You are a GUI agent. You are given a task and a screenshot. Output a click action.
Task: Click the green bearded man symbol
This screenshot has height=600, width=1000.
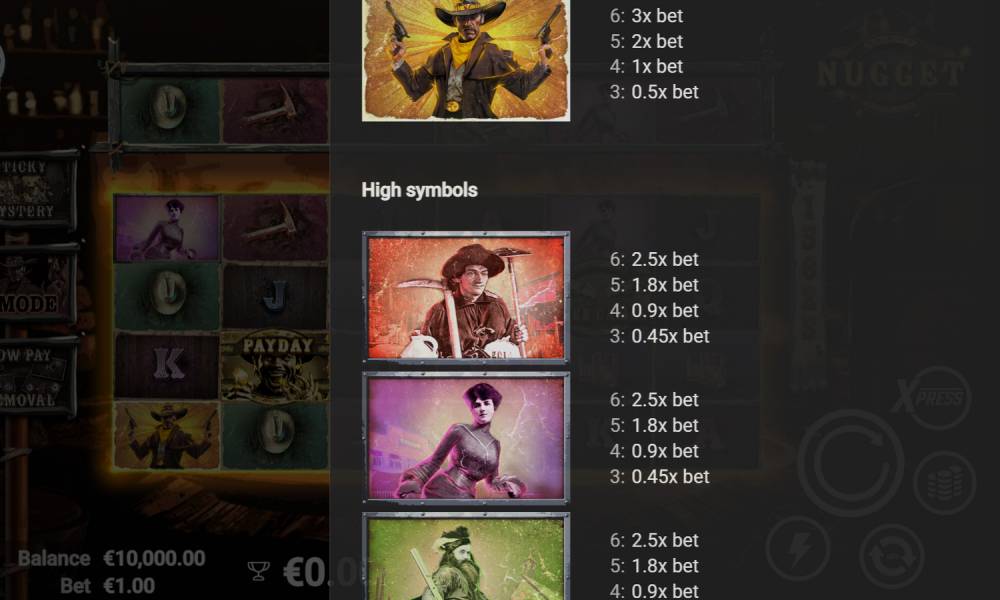pyautogui.click(x=466, y=557)
